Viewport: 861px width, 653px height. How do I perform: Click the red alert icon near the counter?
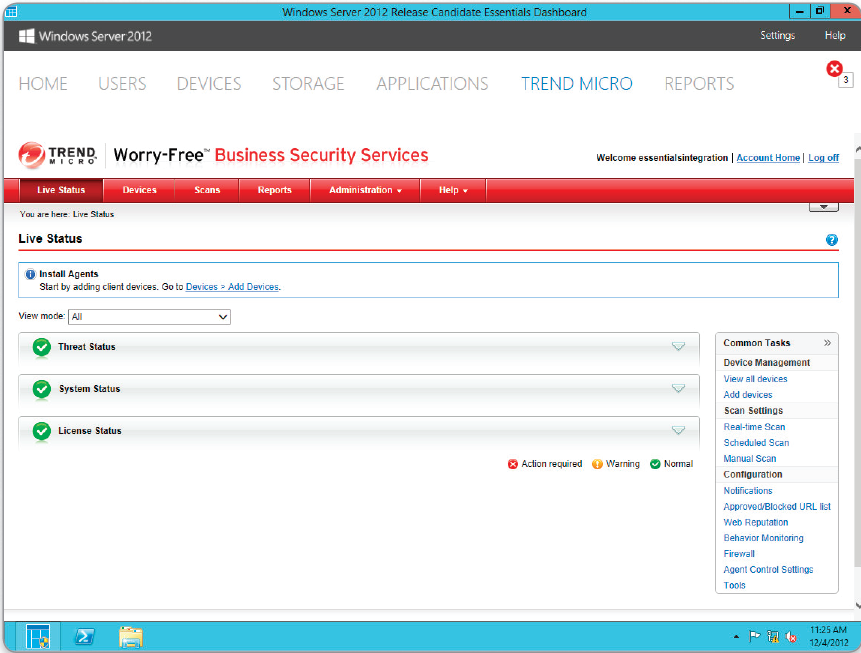pos(834,69)
